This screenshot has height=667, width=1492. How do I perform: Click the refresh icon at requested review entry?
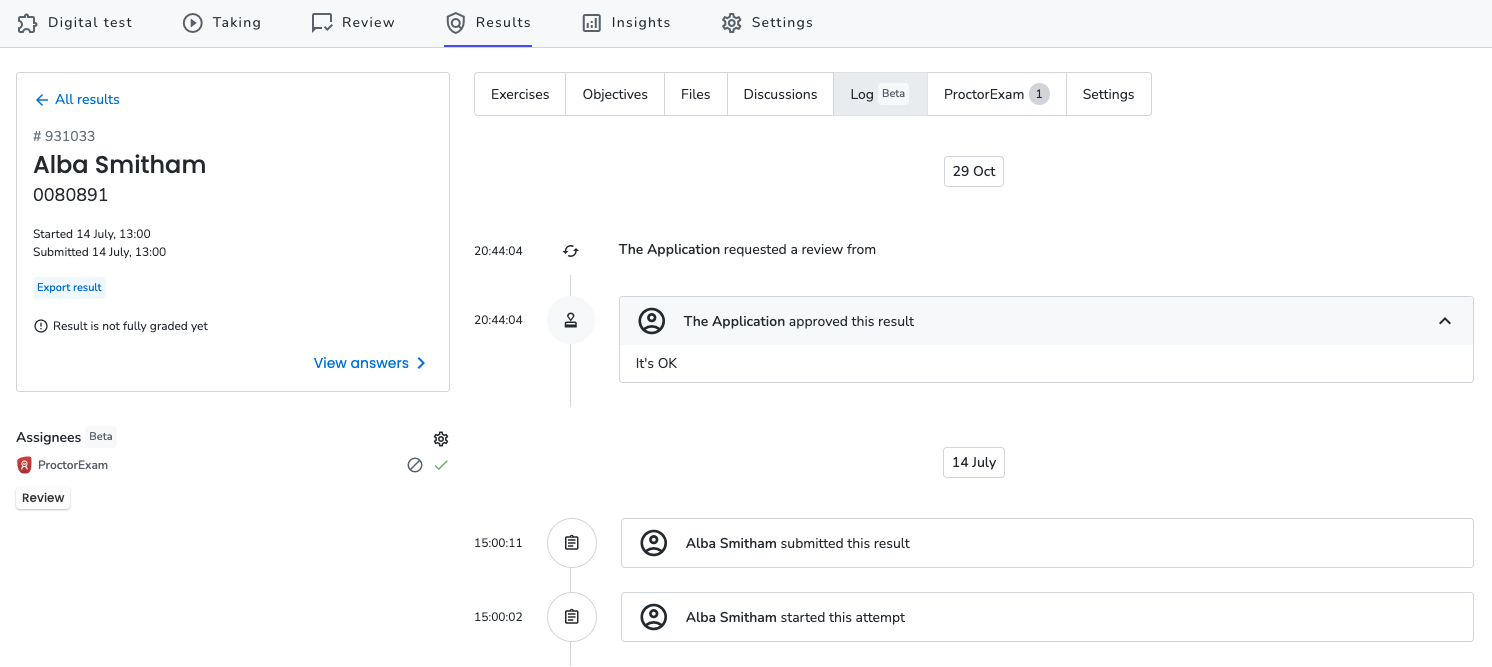tap(571, 250)
